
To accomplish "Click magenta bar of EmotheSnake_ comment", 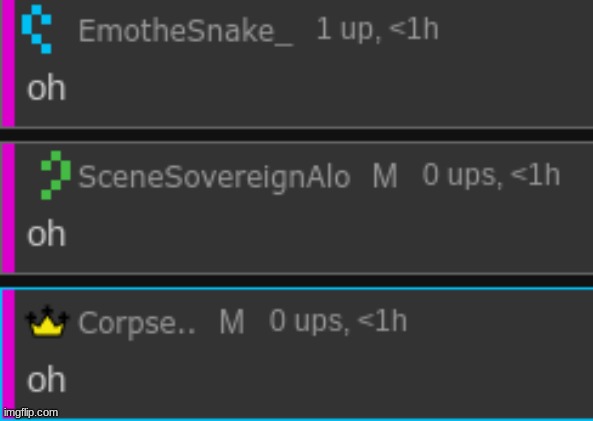I will click(8, 63).
